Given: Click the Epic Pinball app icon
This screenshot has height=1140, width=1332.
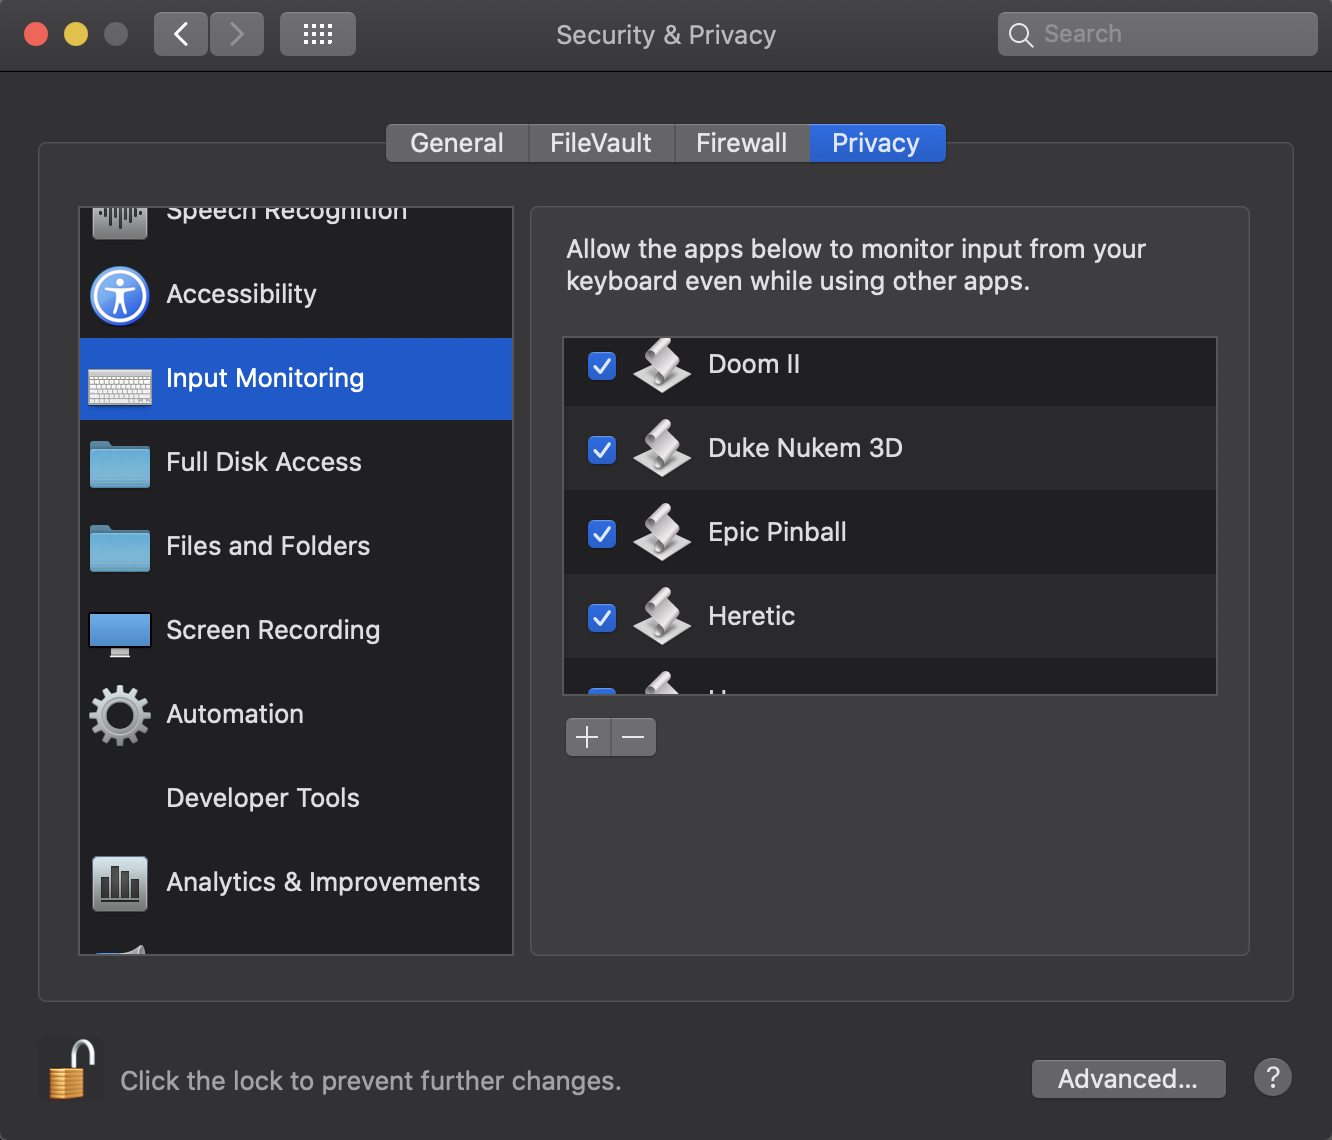Looking at the screenshot, I should click(662, 532).
